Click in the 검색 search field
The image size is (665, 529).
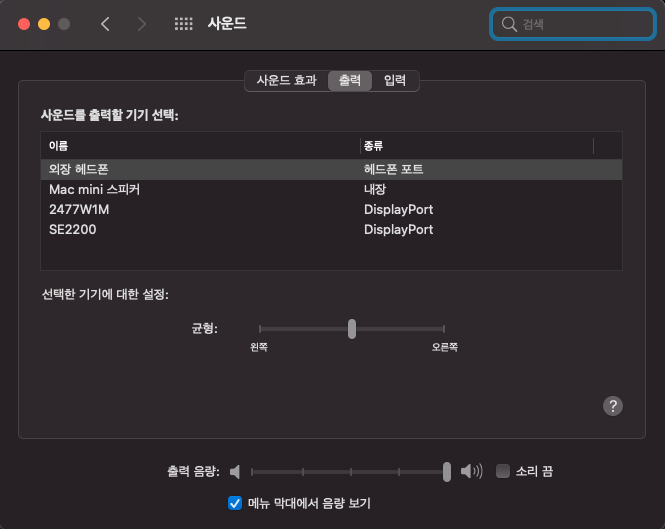coord(573,24)
